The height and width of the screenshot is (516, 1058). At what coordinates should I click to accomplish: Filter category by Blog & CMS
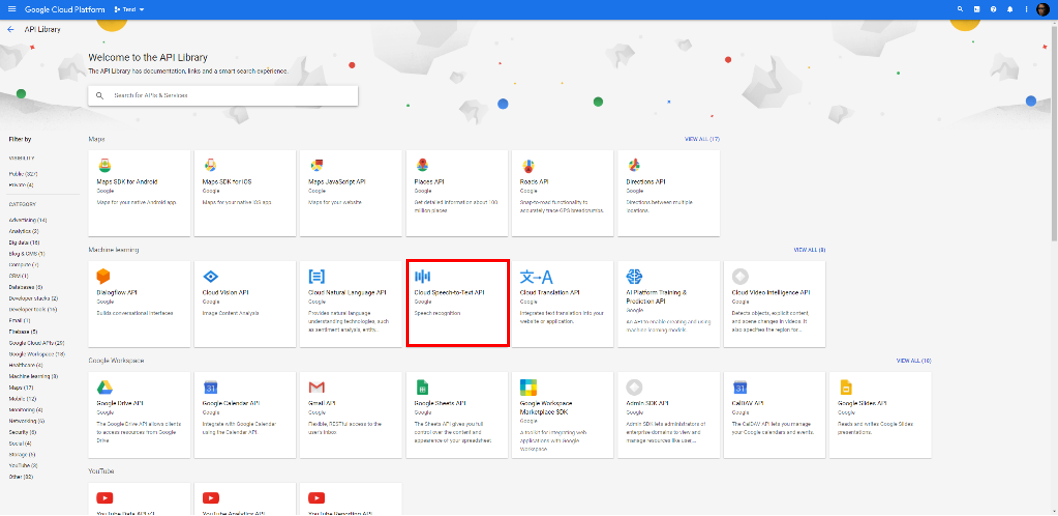(x=27, y=254)
